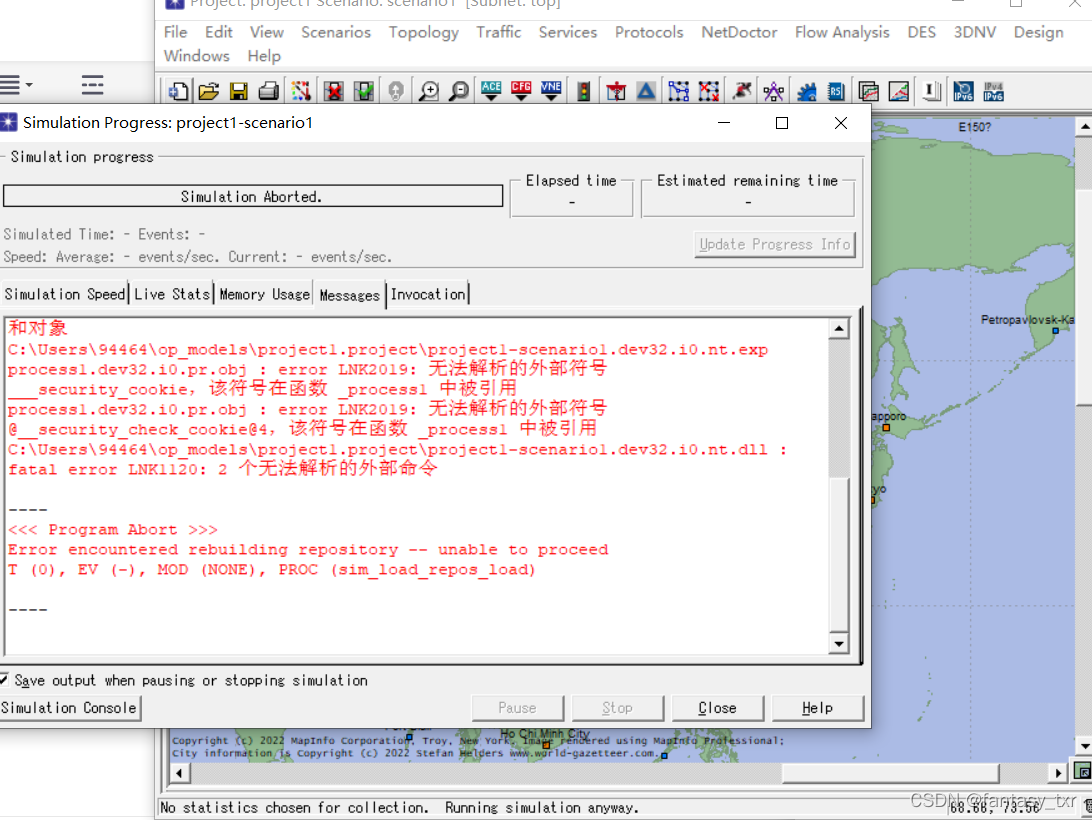1092x820 pixels.
Task: Click the NetDoctor medical icon
Action: pos(616,91)
